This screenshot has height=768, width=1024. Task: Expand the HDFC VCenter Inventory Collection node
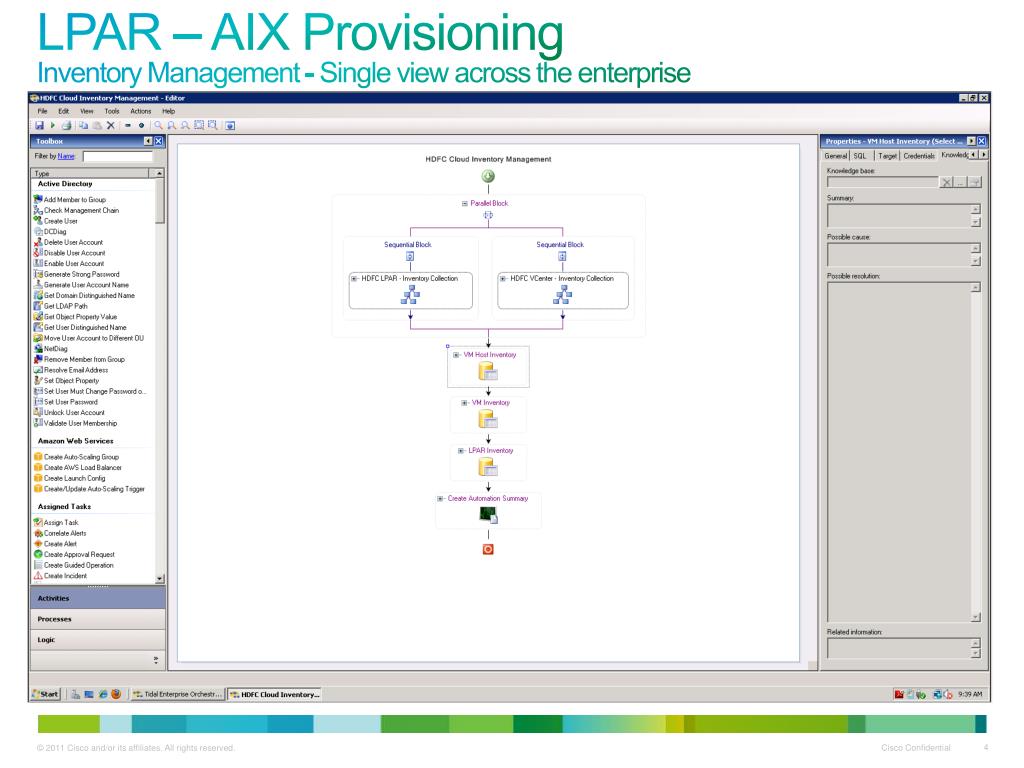pyautogui.click(x=503, y=279)
